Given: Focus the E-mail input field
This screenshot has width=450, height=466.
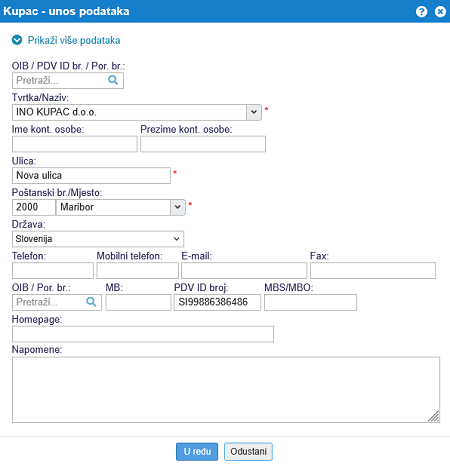Looking at the screenshot, I should (244, 271).
